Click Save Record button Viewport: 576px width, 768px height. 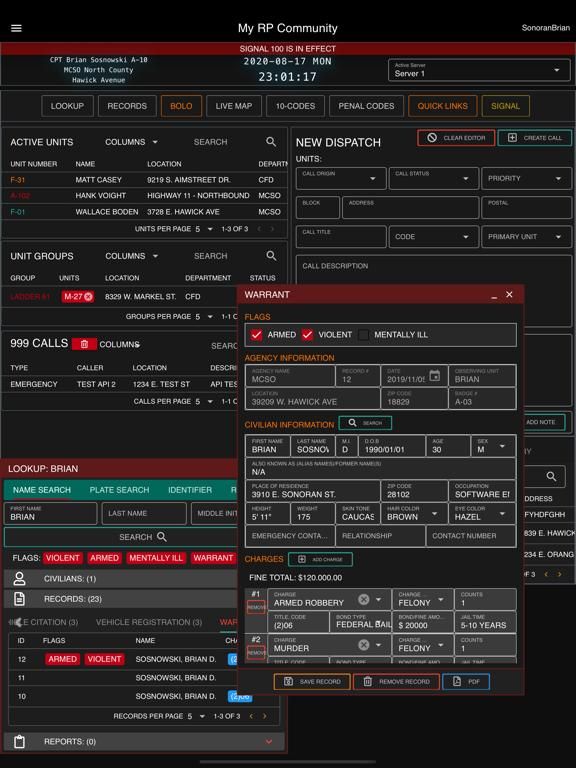click(x=312, y=681)
